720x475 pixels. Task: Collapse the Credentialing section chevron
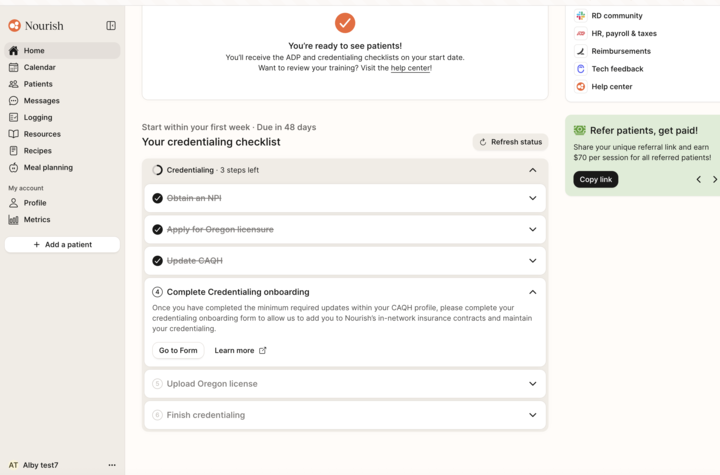coord(532,170)
